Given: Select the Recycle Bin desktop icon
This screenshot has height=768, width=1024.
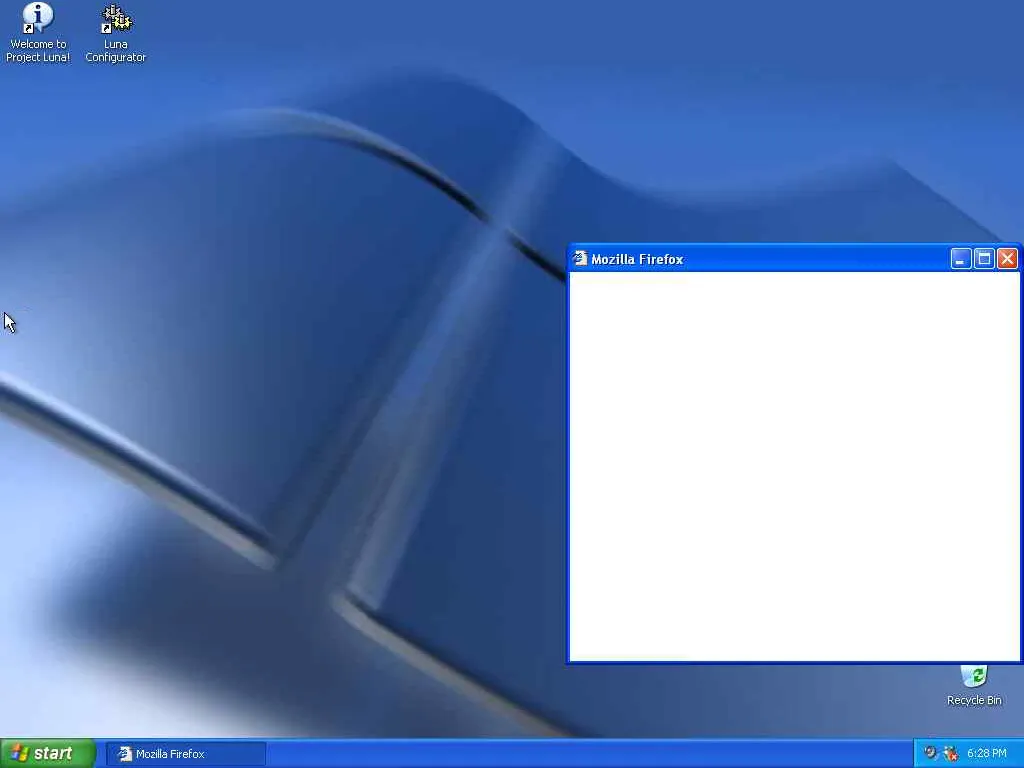Looking at the screenshot, I should click(974, 686).
